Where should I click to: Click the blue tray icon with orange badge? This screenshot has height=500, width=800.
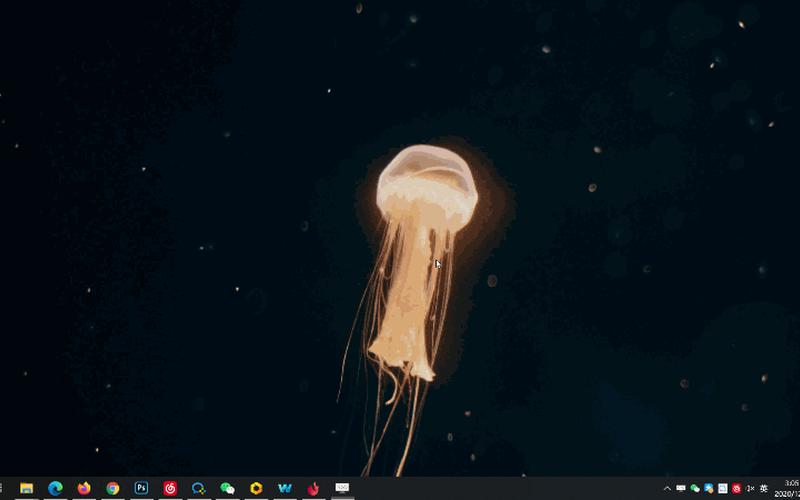pyautogui.click(x=709, y=488)
